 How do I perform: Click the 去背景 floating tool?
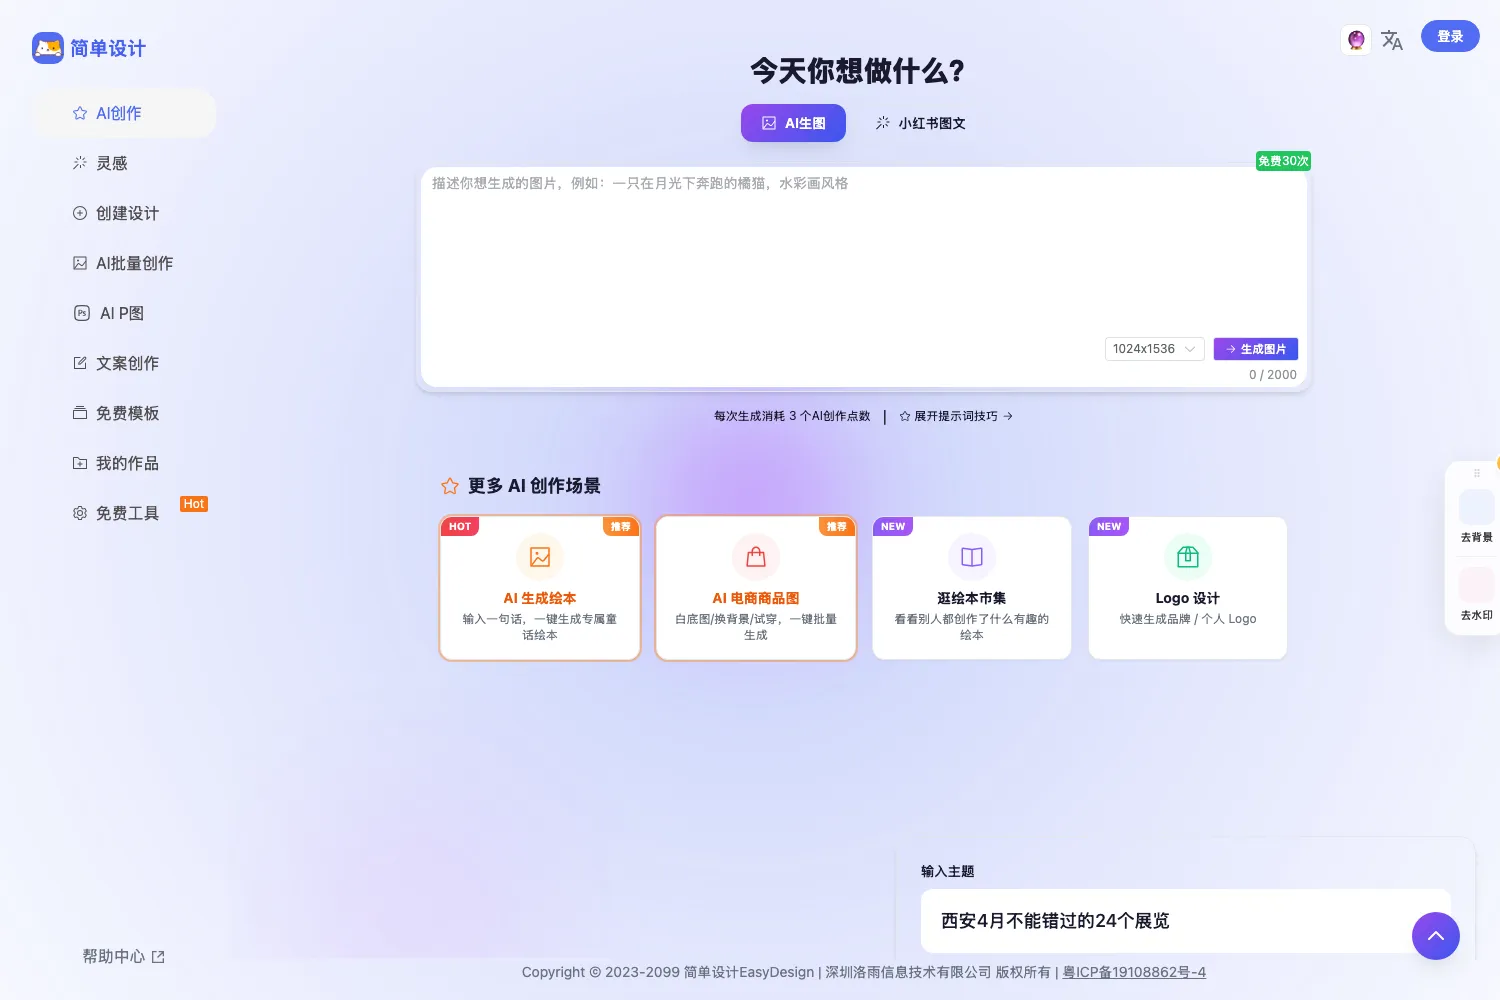(x=1477, y=517)
